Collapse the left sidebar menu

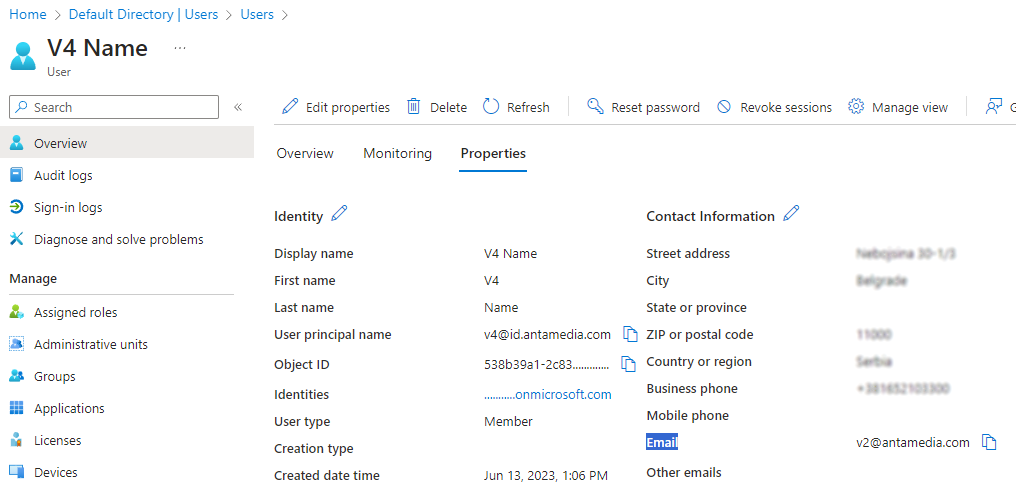[238, 107]
